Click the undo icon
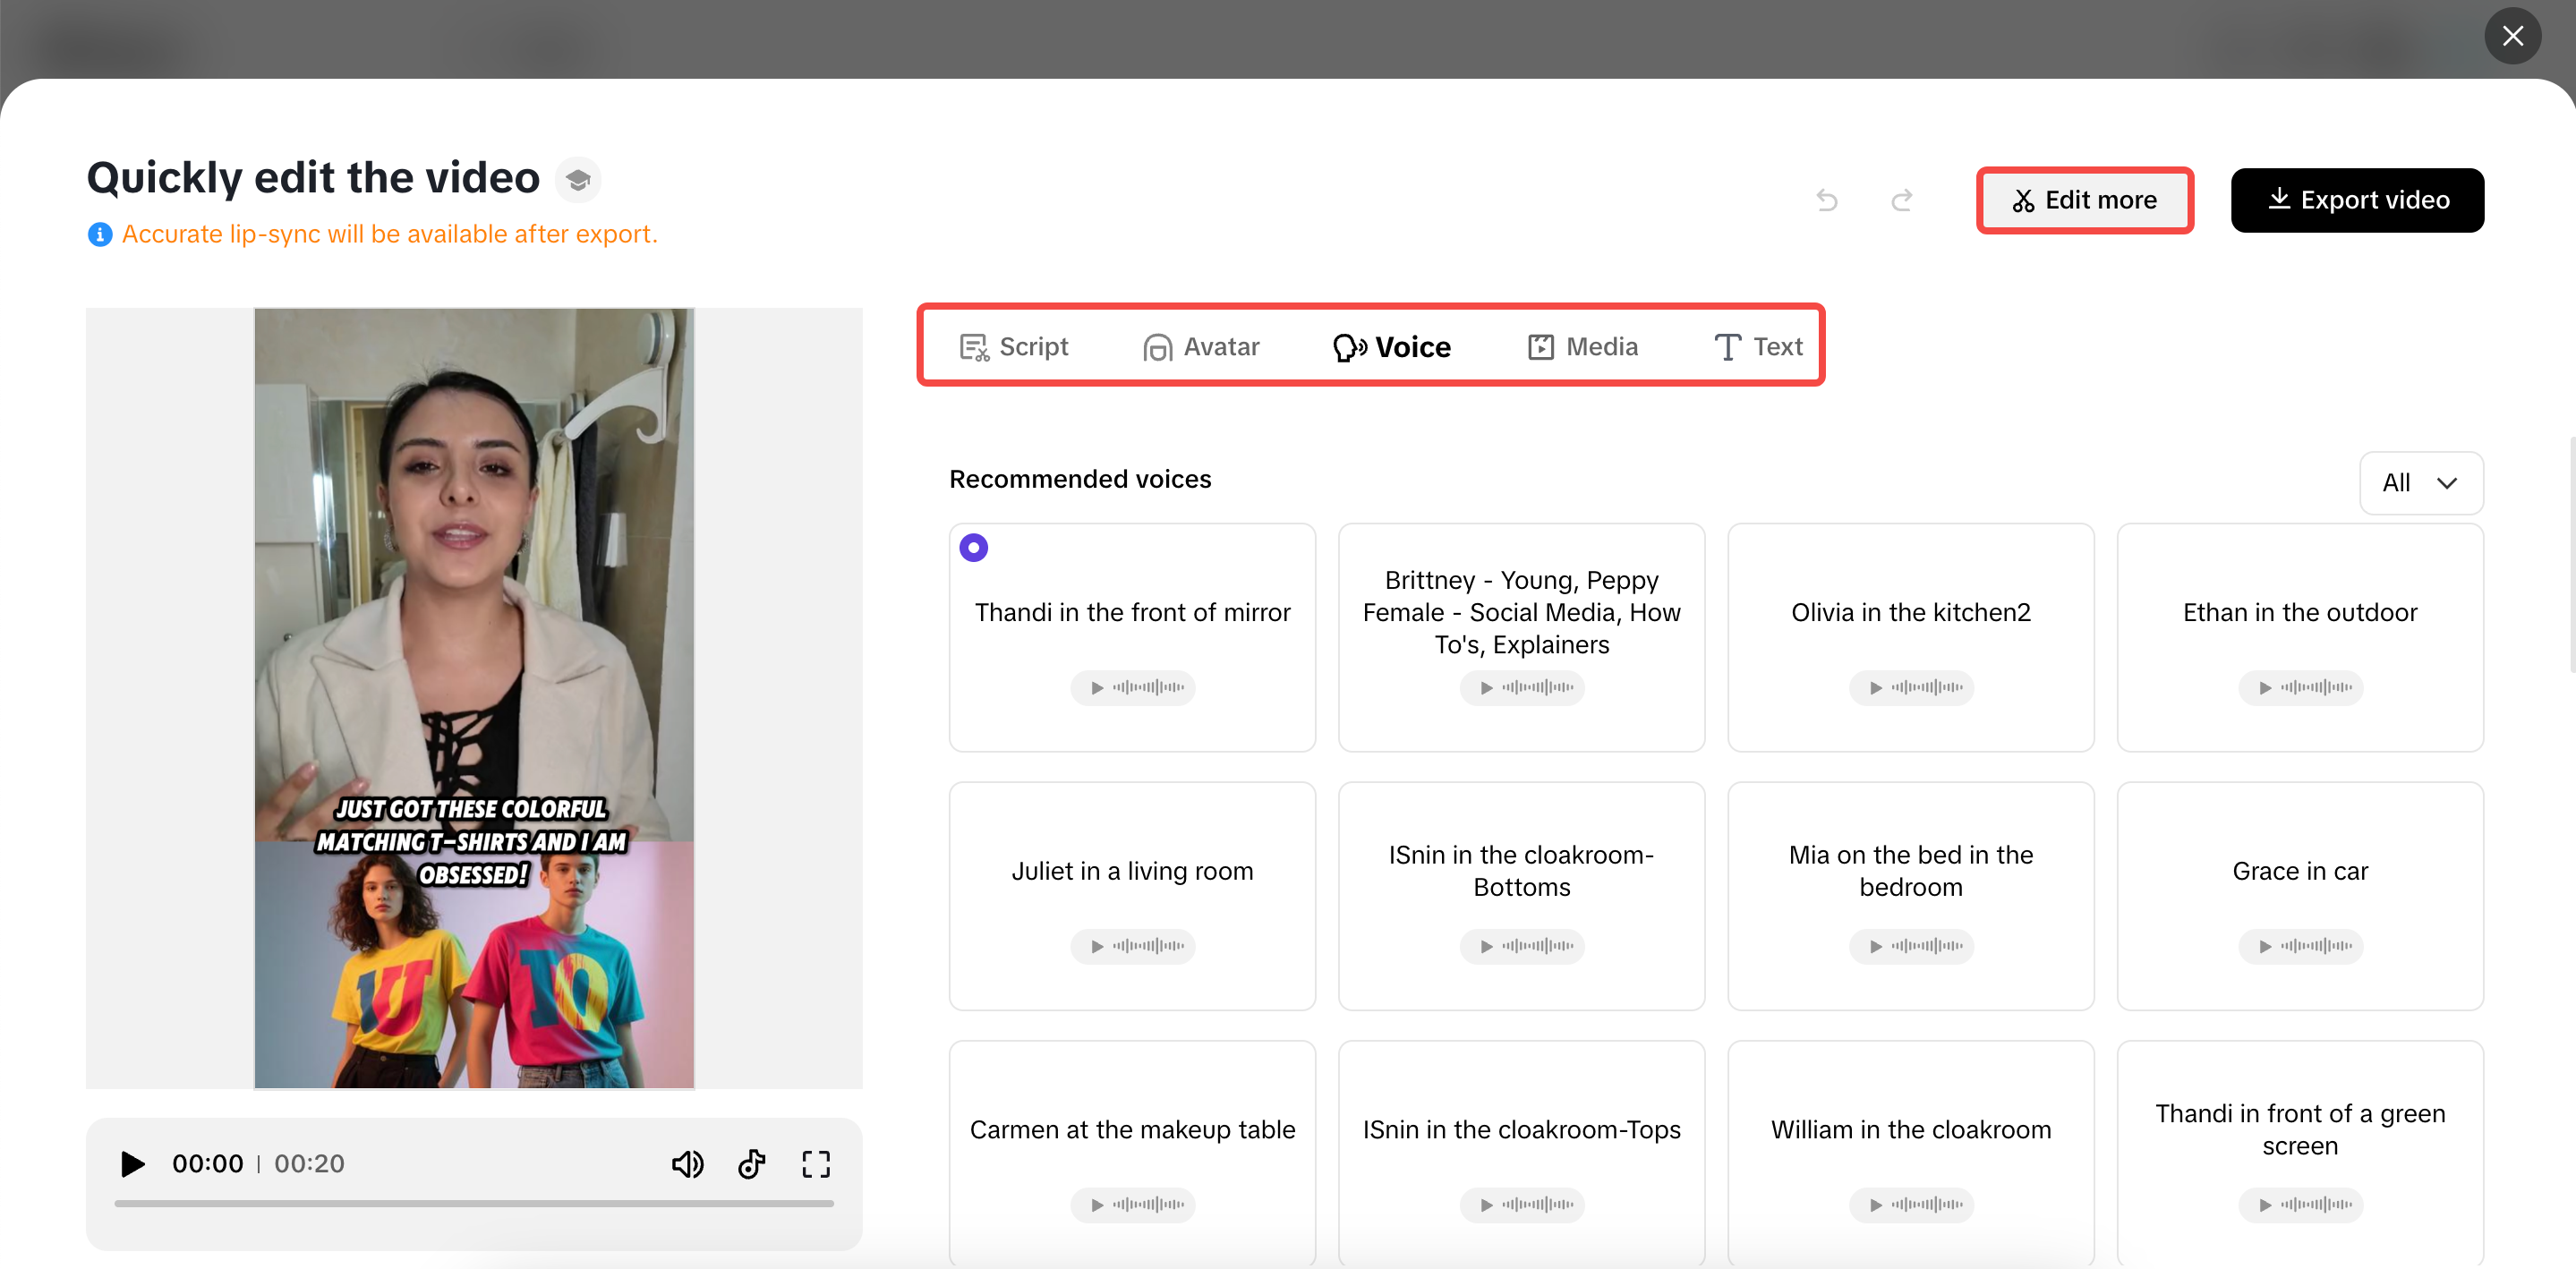The image size is (2576, 1269). pyautogui.click(x=1827, y=200)
